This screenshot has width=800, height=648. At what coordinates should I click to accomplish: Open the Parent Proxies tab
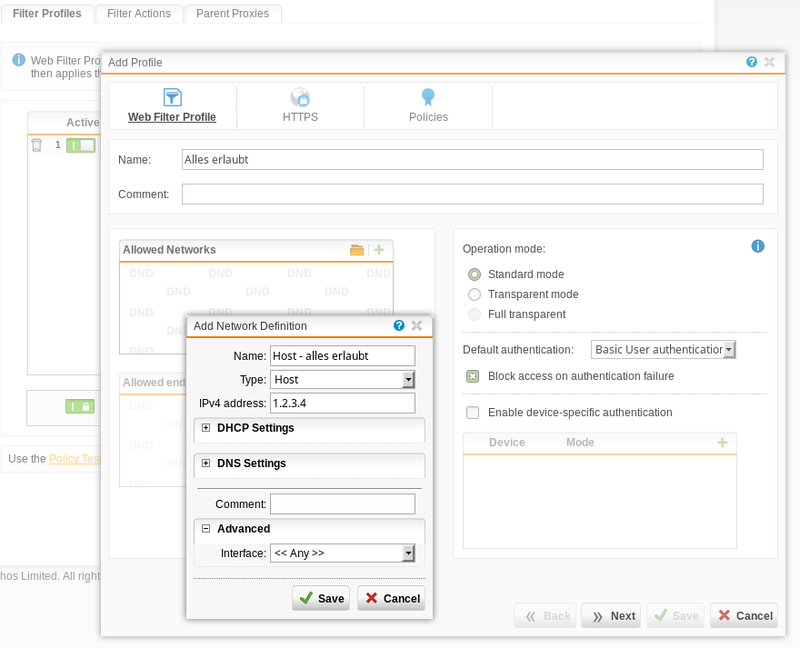click(x=232, y=13)
